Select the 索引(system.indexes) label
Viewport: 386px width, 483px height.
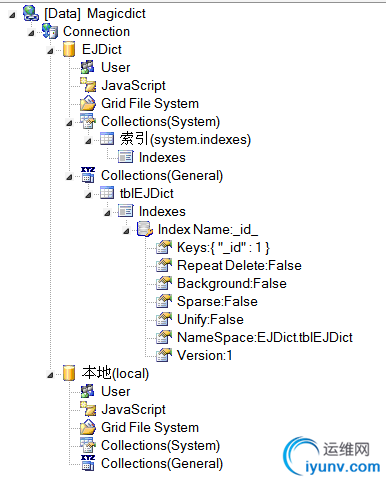coord(185,139)
